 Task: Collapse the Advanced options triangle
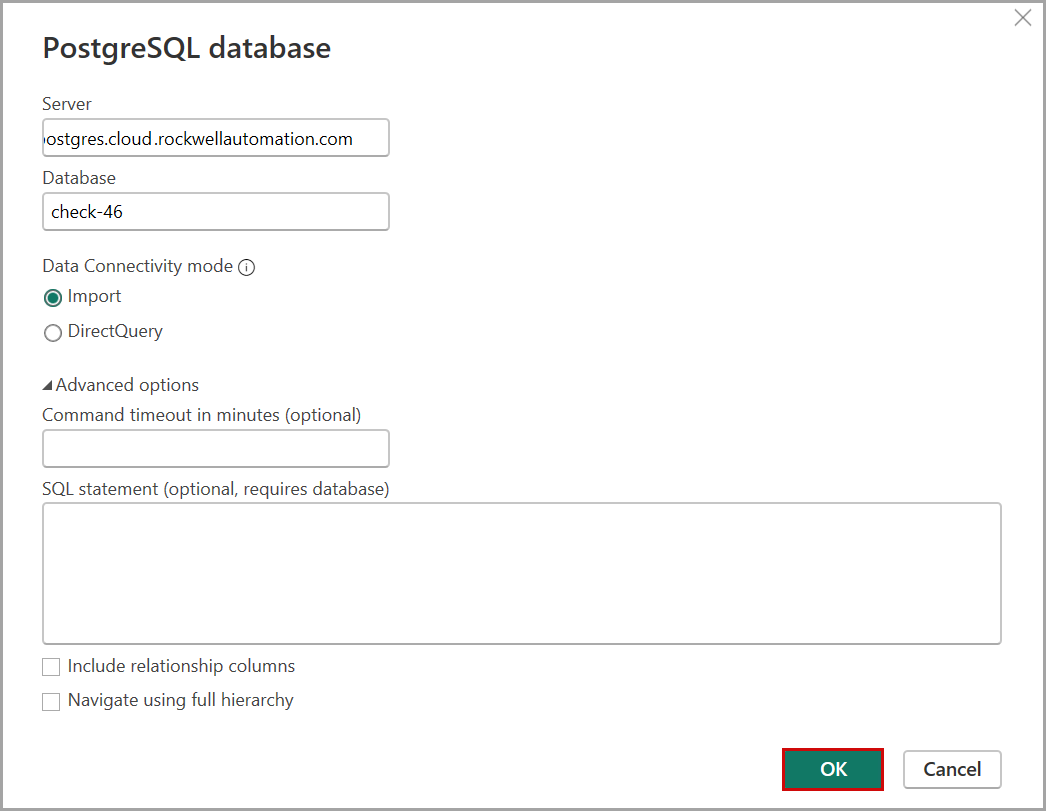[x=48, y=386]
